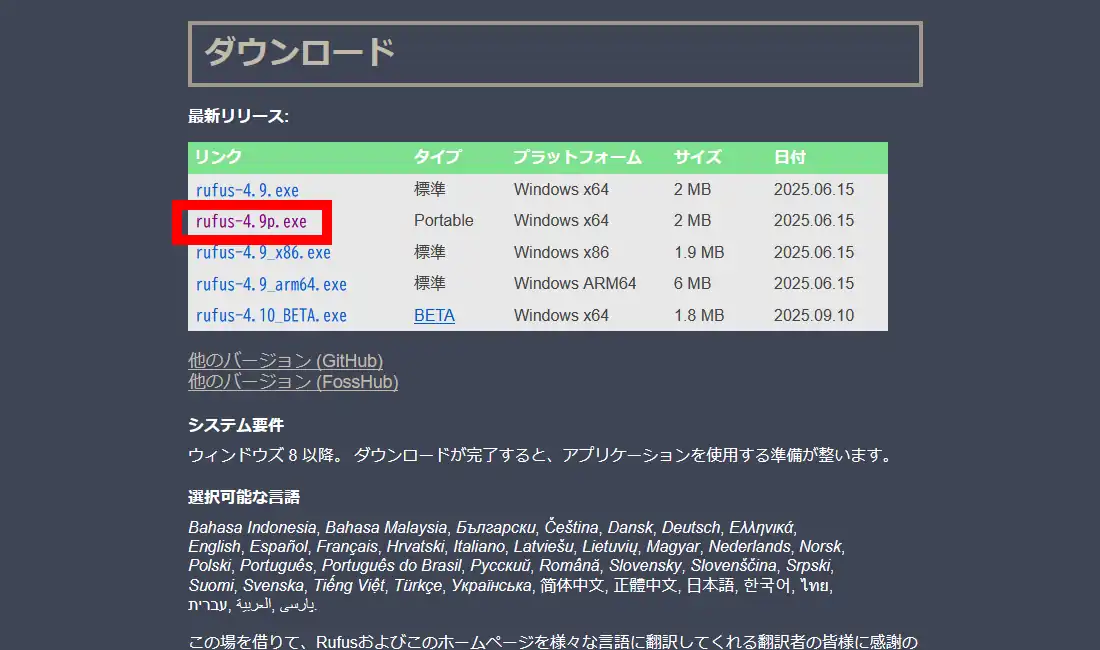1100x650 pixels.
Task: Open 他のバージョン (FossHub) link
Action: point(293,381)
